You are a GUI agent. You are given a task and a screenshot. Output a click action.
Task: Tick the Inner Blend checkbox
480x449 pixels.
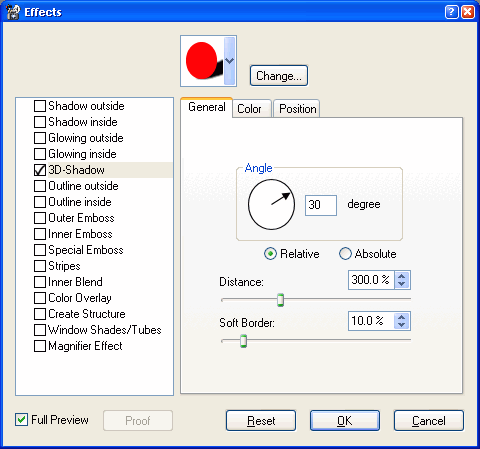pyautogui.click(x=40, y=282)
